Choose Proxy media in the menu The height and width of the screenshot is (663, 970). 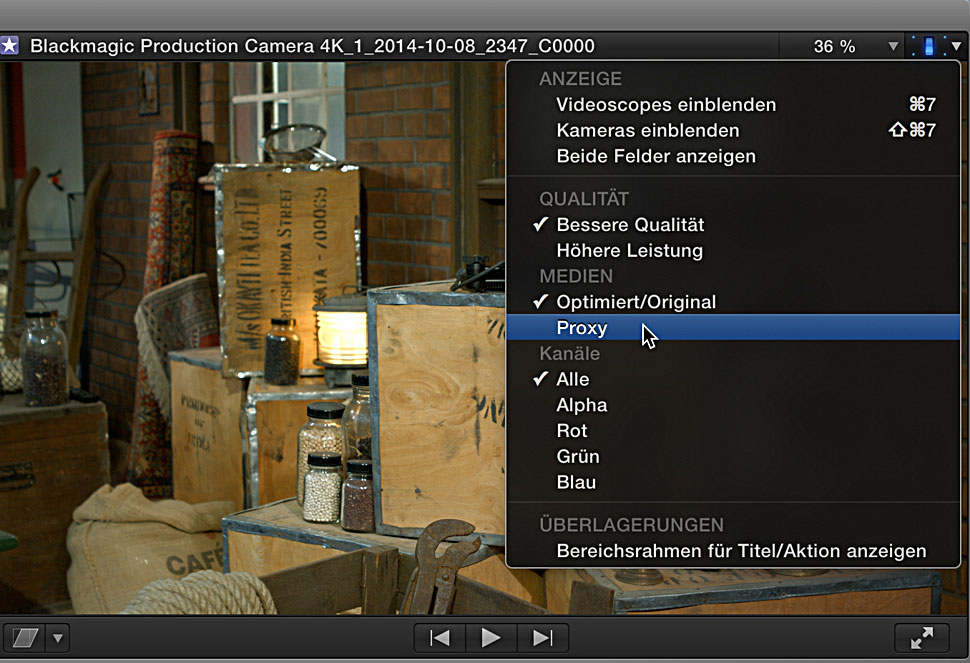[582, 328]
